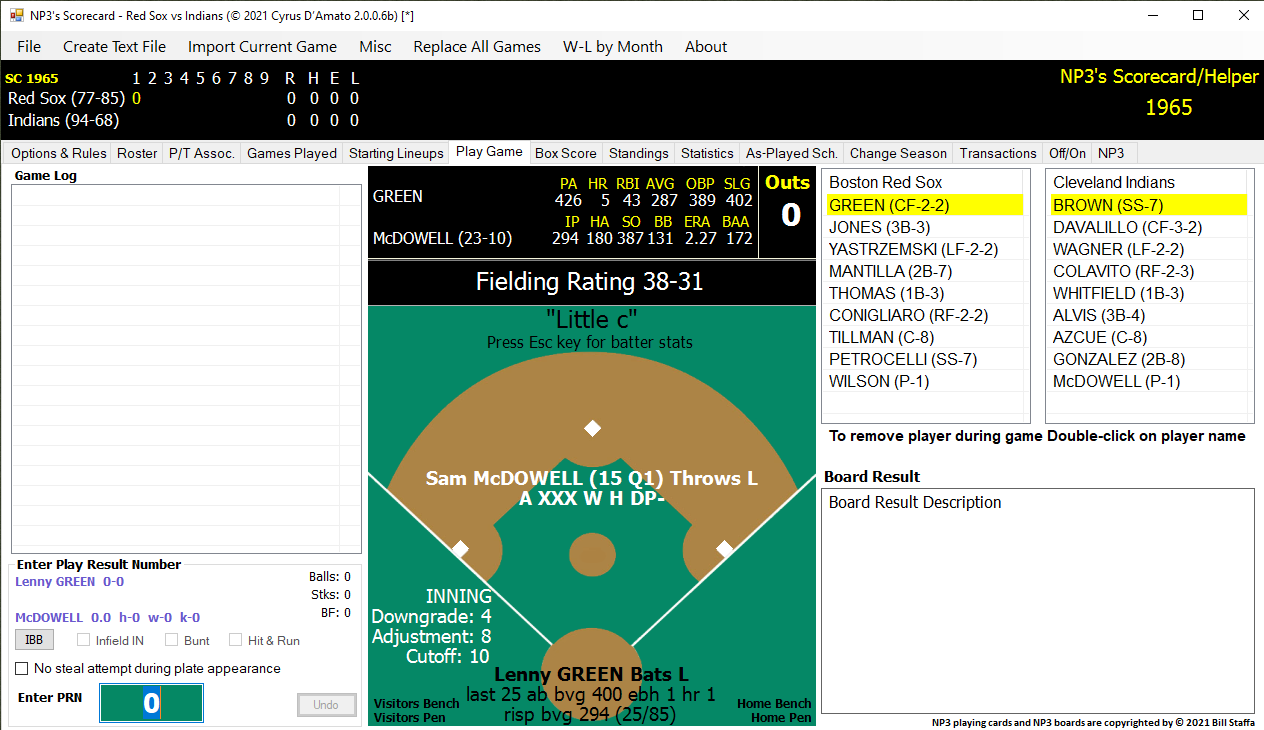Click the Enter PRN input box

(151, 703)
